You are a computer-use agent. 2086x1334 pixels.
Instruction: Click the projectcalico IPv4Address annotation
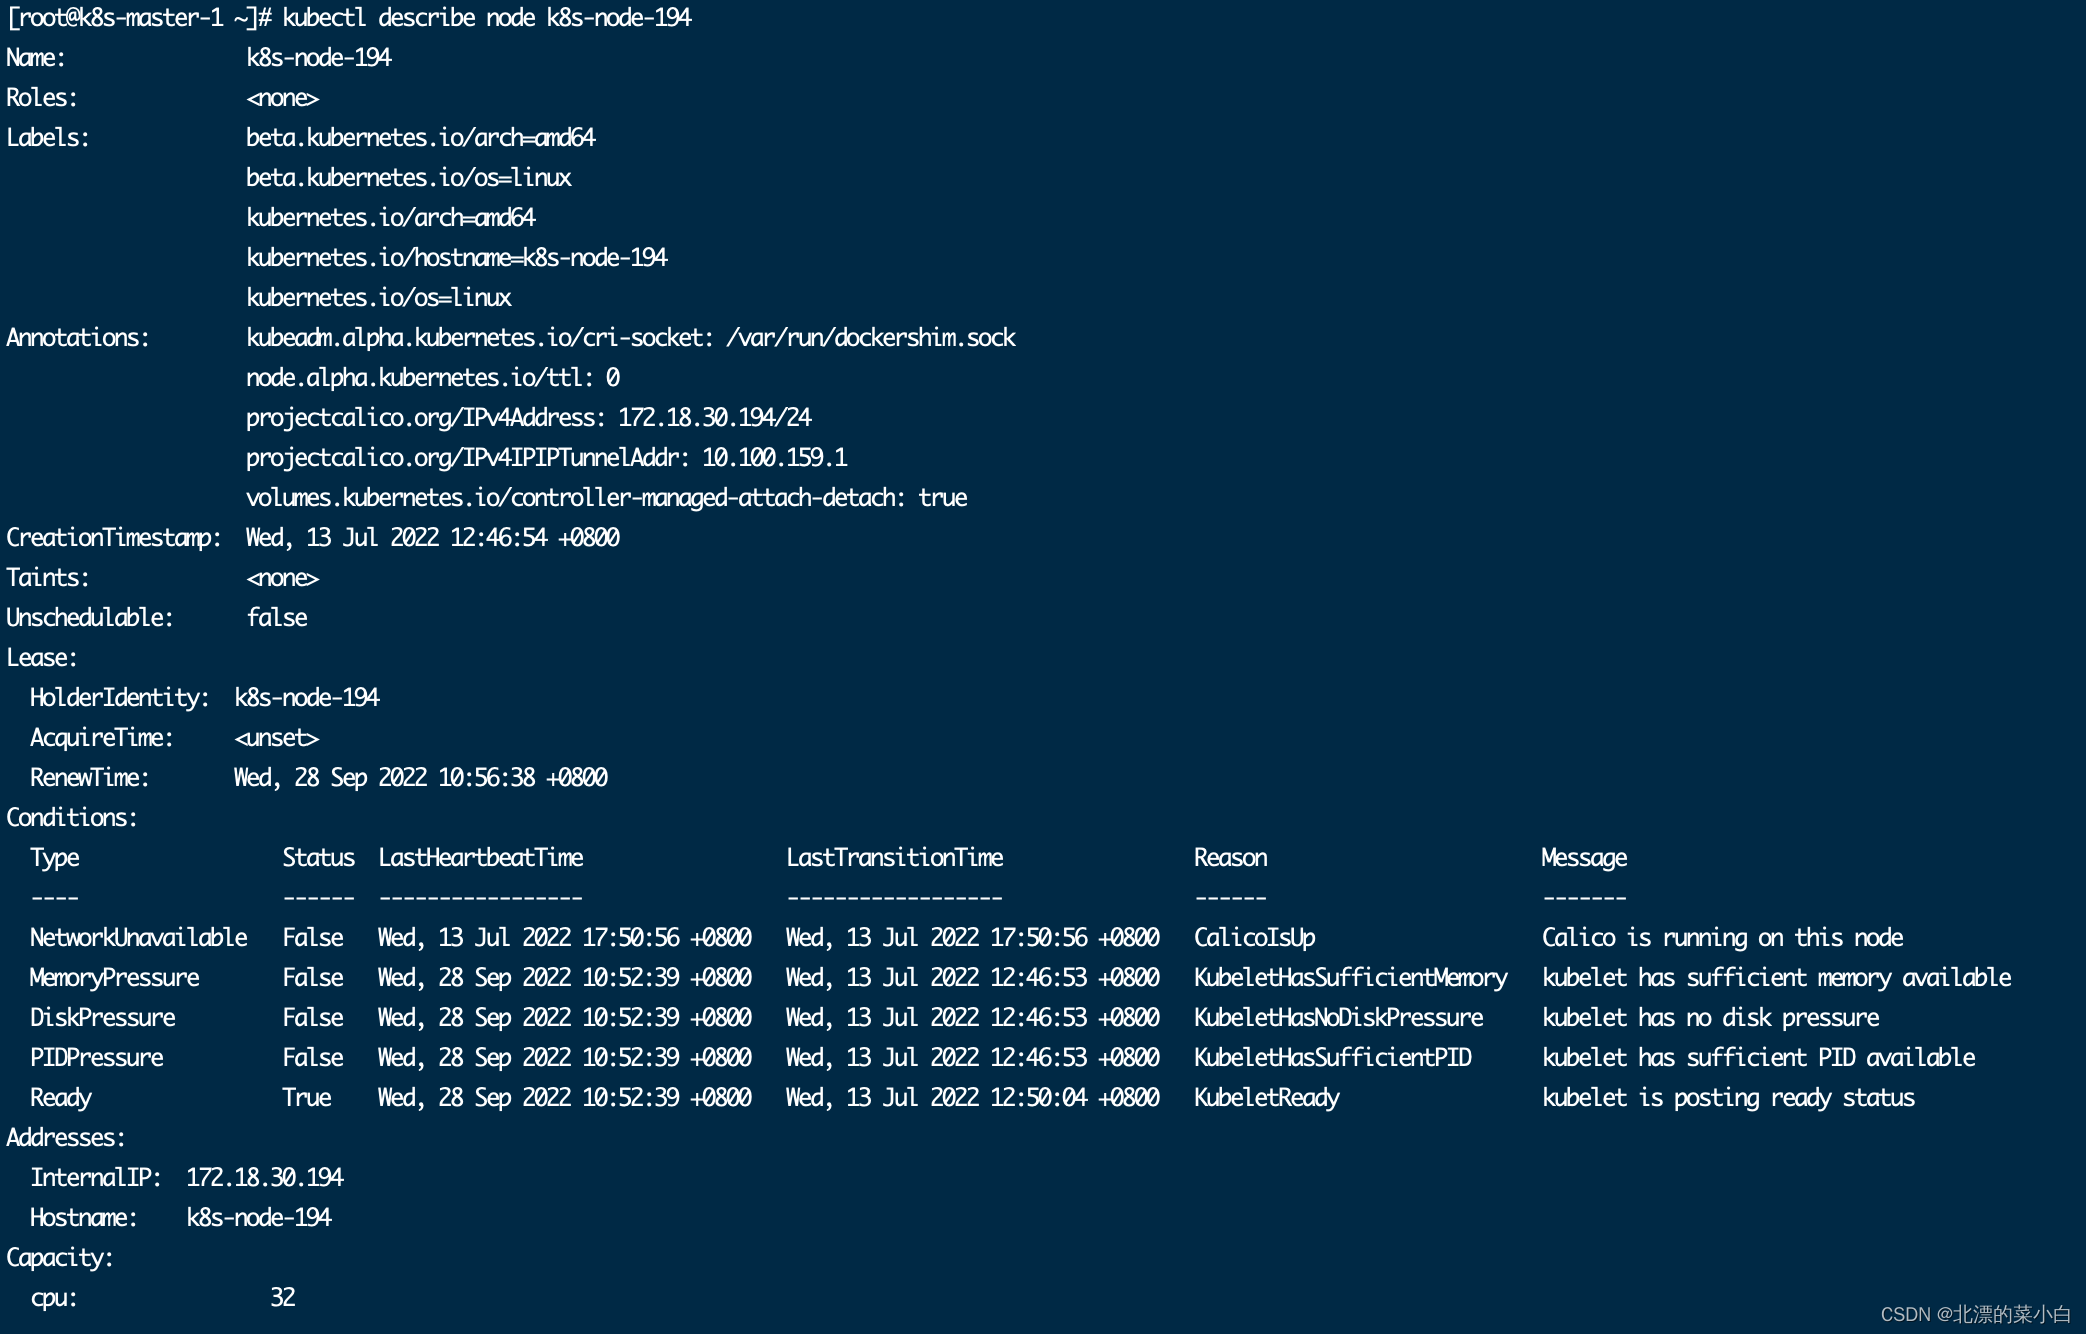coord(528,418)
